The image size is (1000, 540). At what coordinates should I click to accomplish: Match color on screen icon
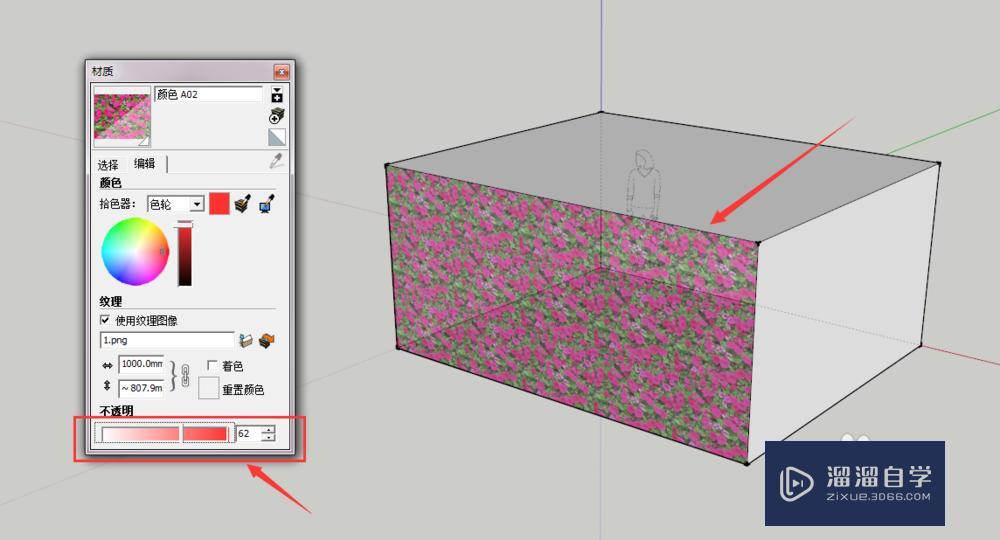(267, 204)
